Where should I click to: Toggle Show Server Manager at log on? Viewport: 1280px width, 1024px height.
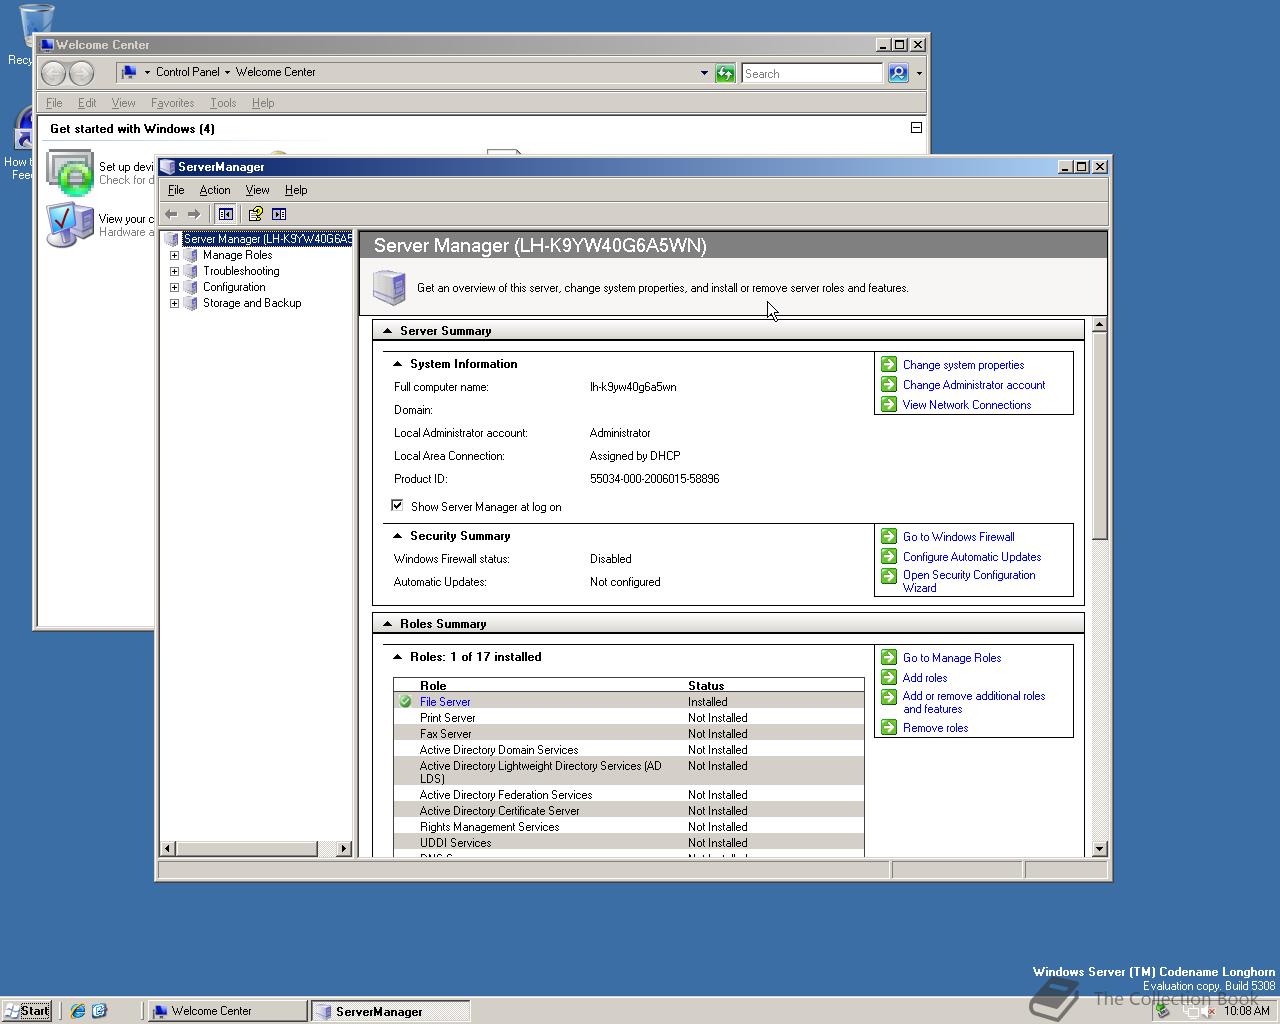pyautogui.click(x=398, y=506)
